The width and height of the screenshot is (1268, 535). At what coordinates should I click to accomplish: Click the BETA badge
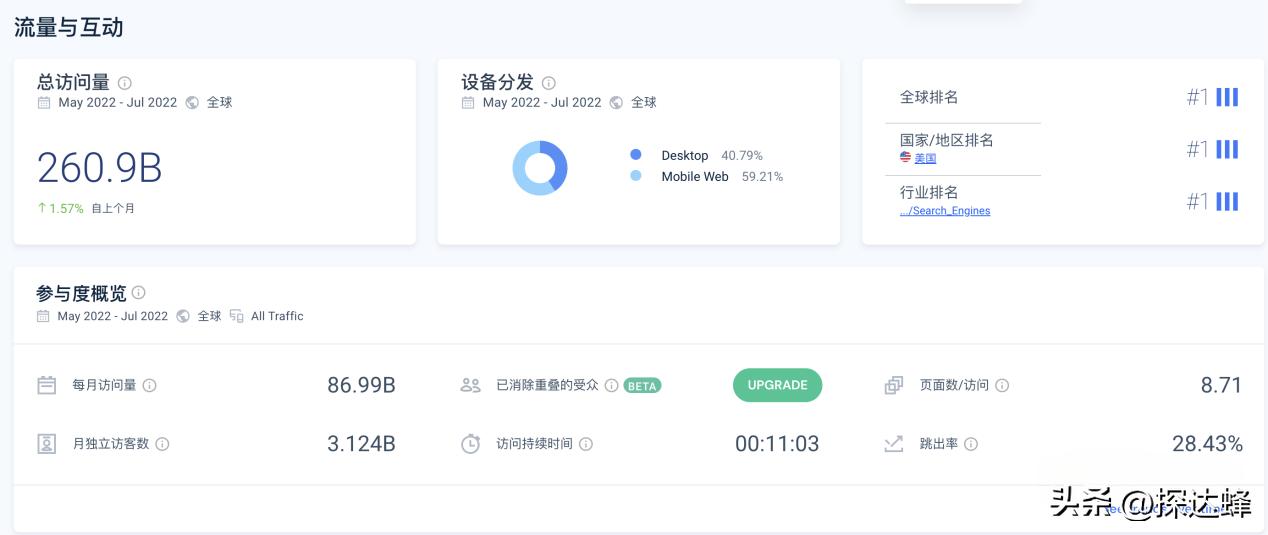[643, 385]
